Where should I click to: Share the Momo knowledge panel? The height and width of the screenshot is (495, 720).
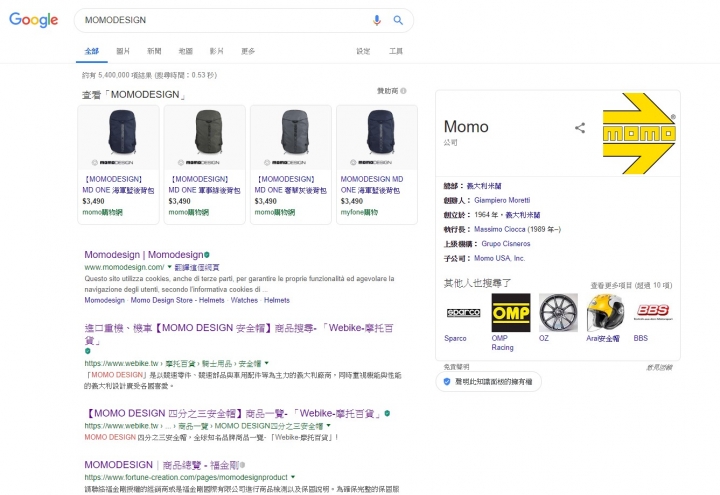pos(580,128)
